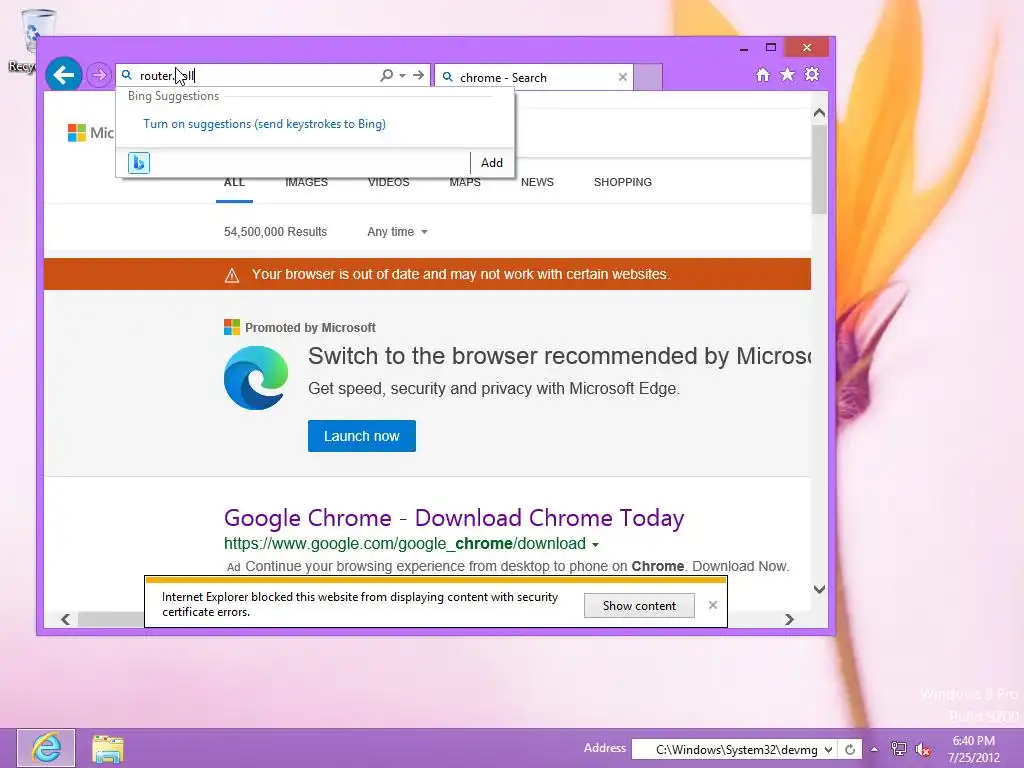This screenshot has width=1024, height=768.
Task: Click the muted volume tray icon
Action: click(x=923, y=750)
